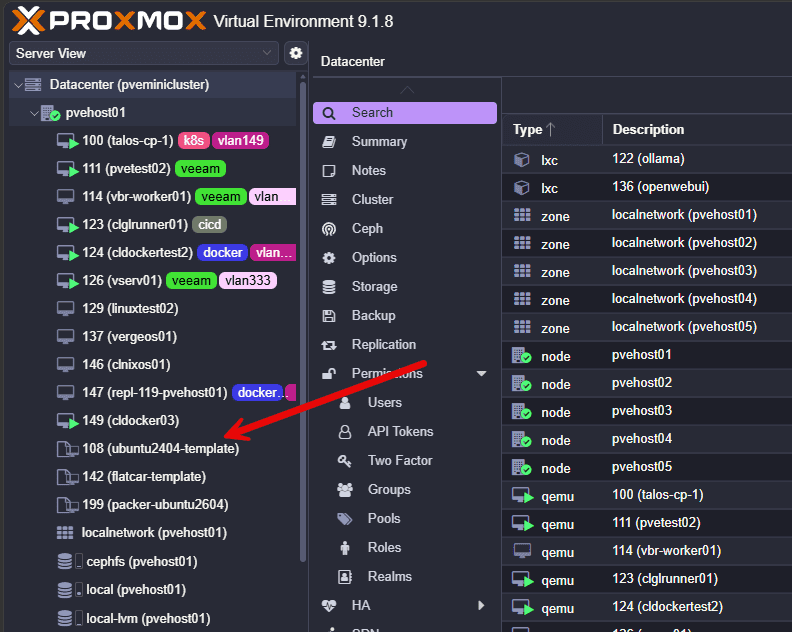Open the Search menu item
792x632 pixels.
coord(405,113)
